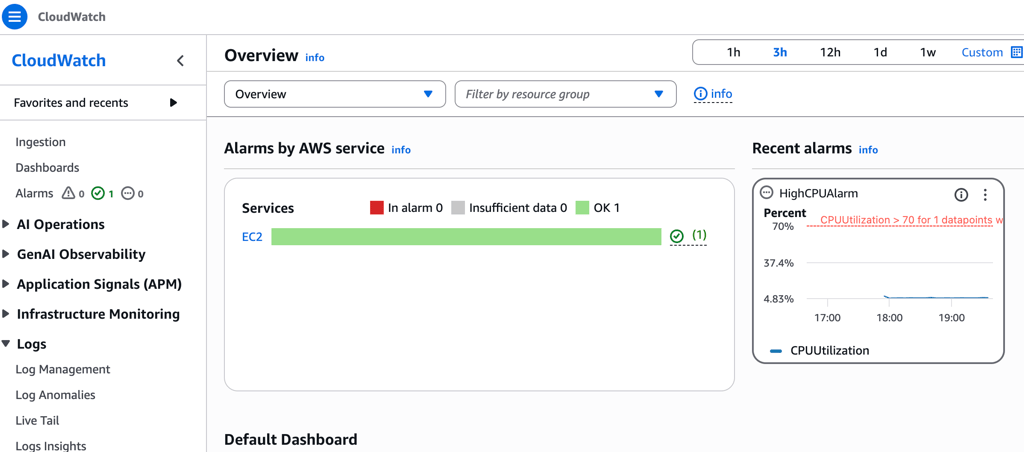Click the green EC2 alarm status bar

[466, 237]
